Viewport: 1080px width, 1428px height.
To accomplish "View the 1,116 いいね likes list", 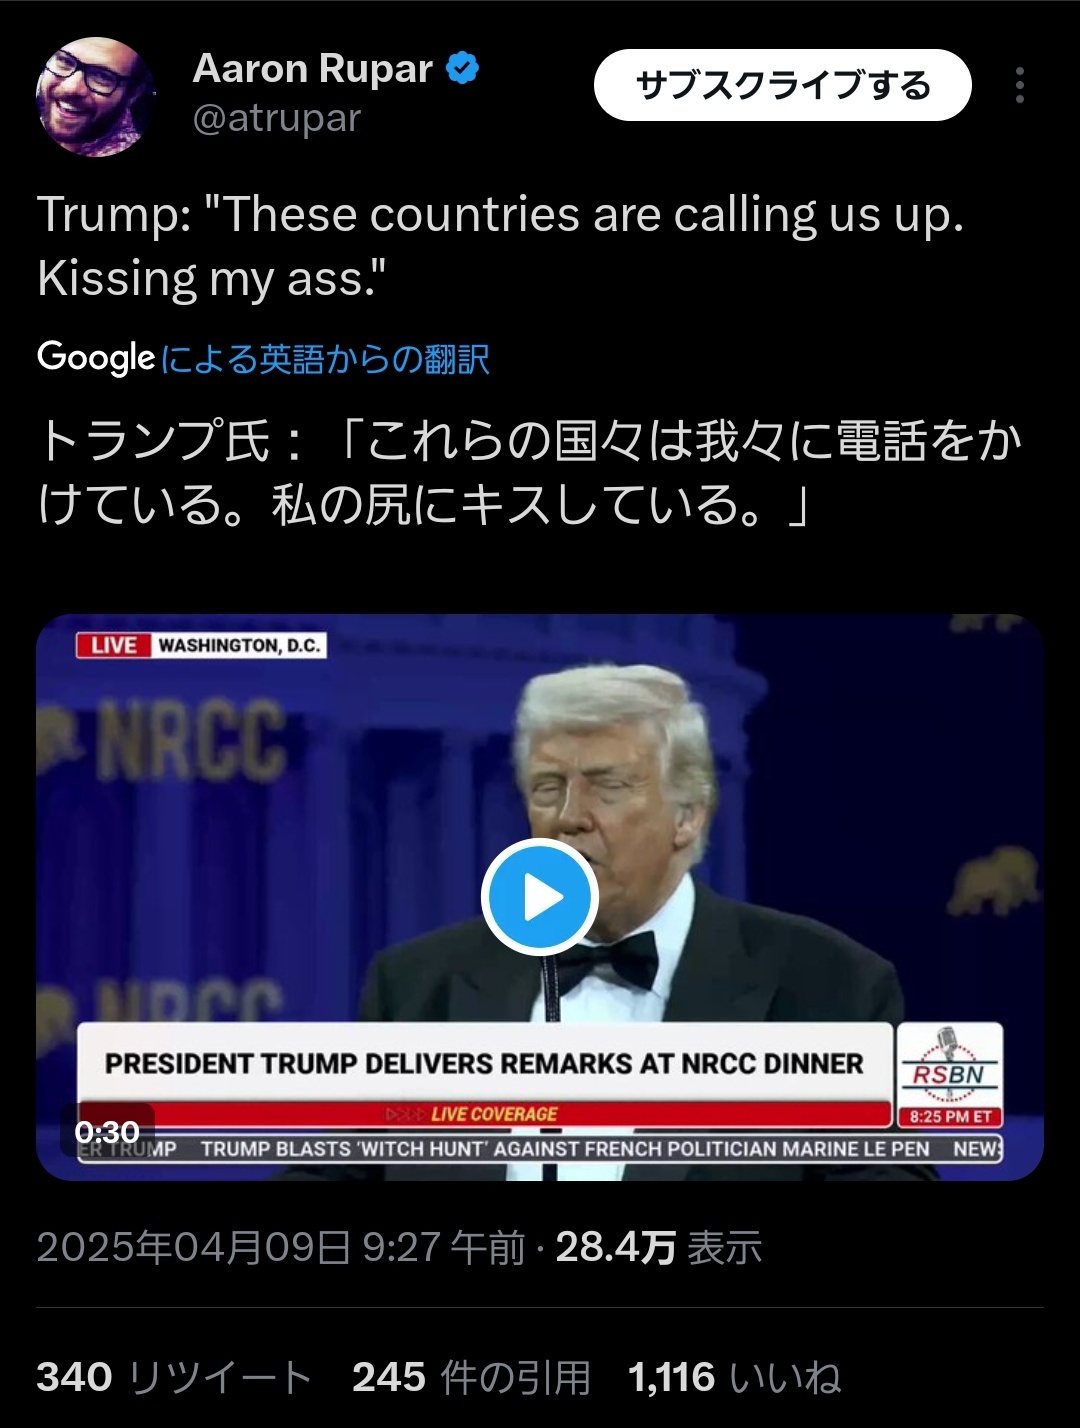I will 734,1377.
